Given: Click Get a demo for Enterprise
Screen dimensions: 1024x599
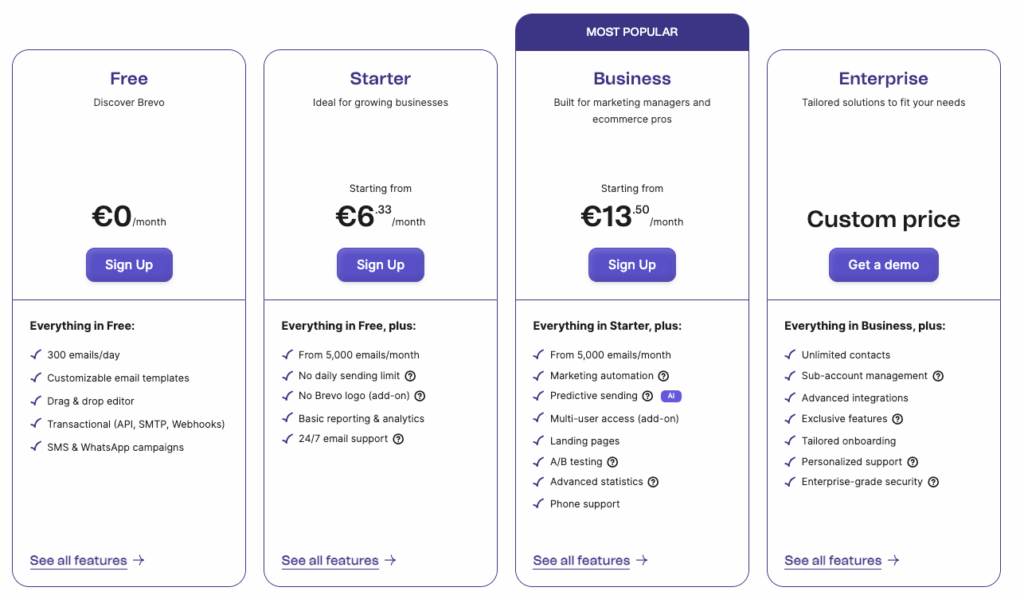Looking at the screenshot, I should [883, 264].
